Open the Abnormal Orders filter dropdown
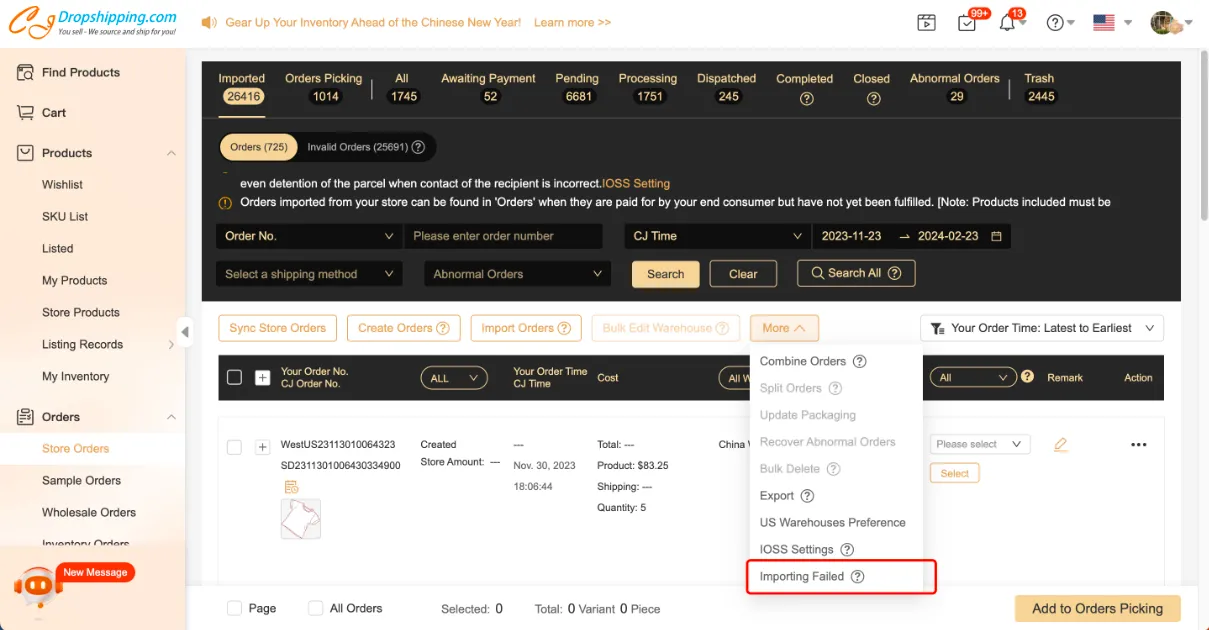The height and width of the screenshot is (630, 1209). click(516, 274)
